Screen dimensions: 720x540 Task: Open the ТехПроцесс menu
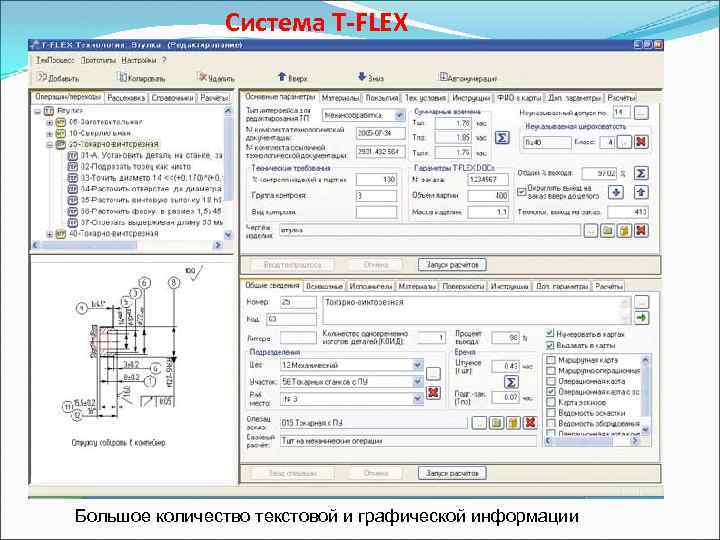tap(55, 60)
